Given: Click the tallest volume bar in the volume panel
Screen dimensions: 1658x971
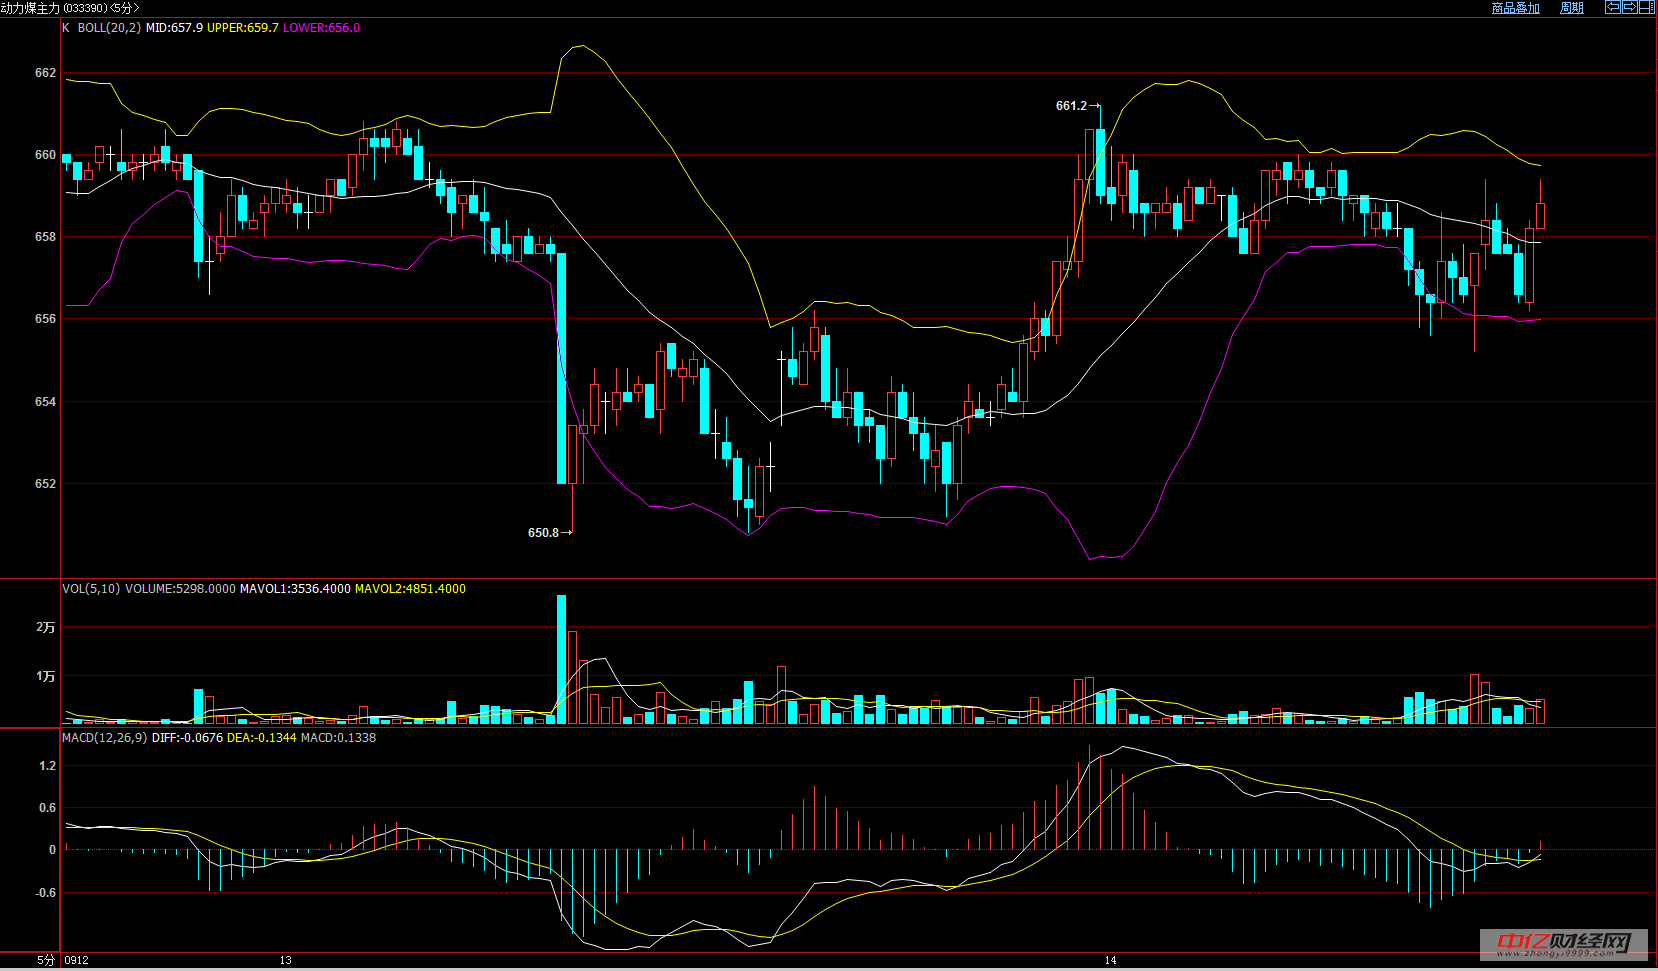Looking at the screenshot, I should pos(562,660).
